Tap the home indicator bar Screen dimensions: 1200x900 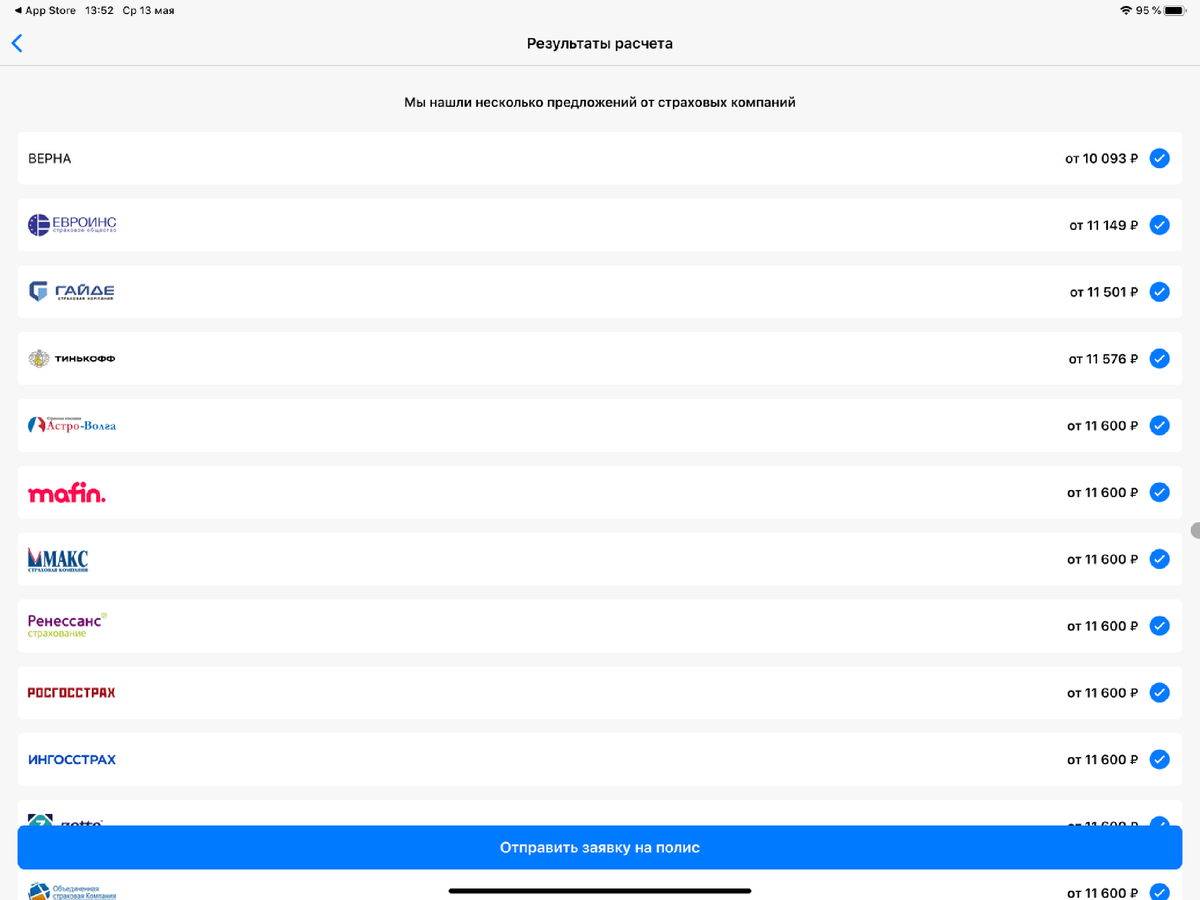click(x=600, y=890)
